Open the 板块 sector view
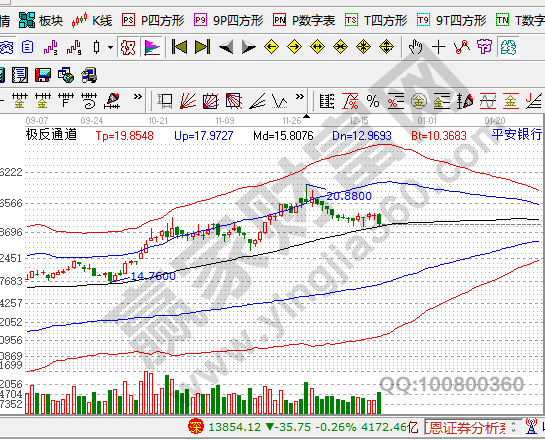 [x=41, y=21]
